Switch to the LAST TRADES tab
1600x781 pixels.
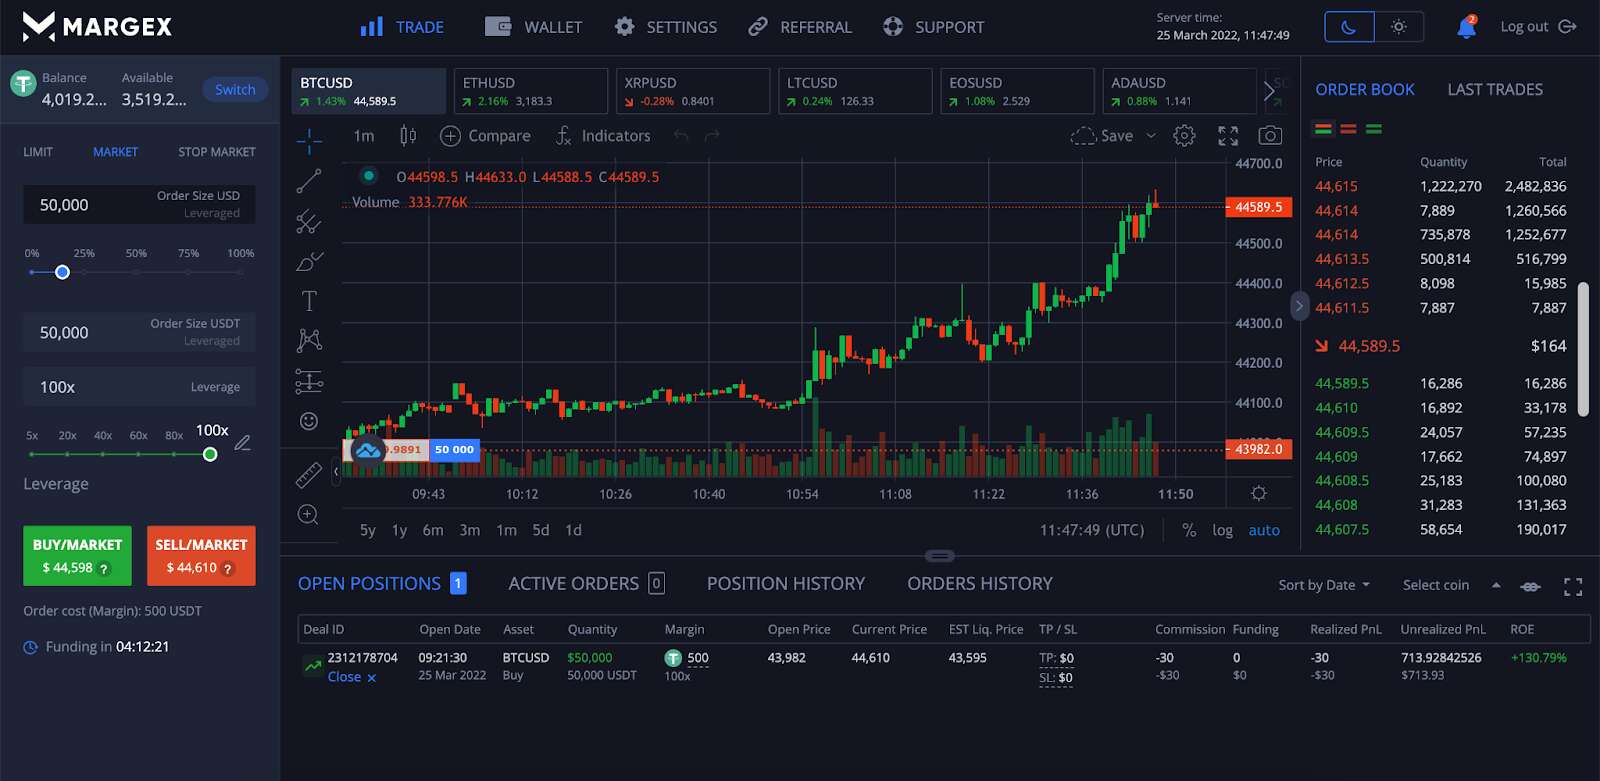(1495, 89)
